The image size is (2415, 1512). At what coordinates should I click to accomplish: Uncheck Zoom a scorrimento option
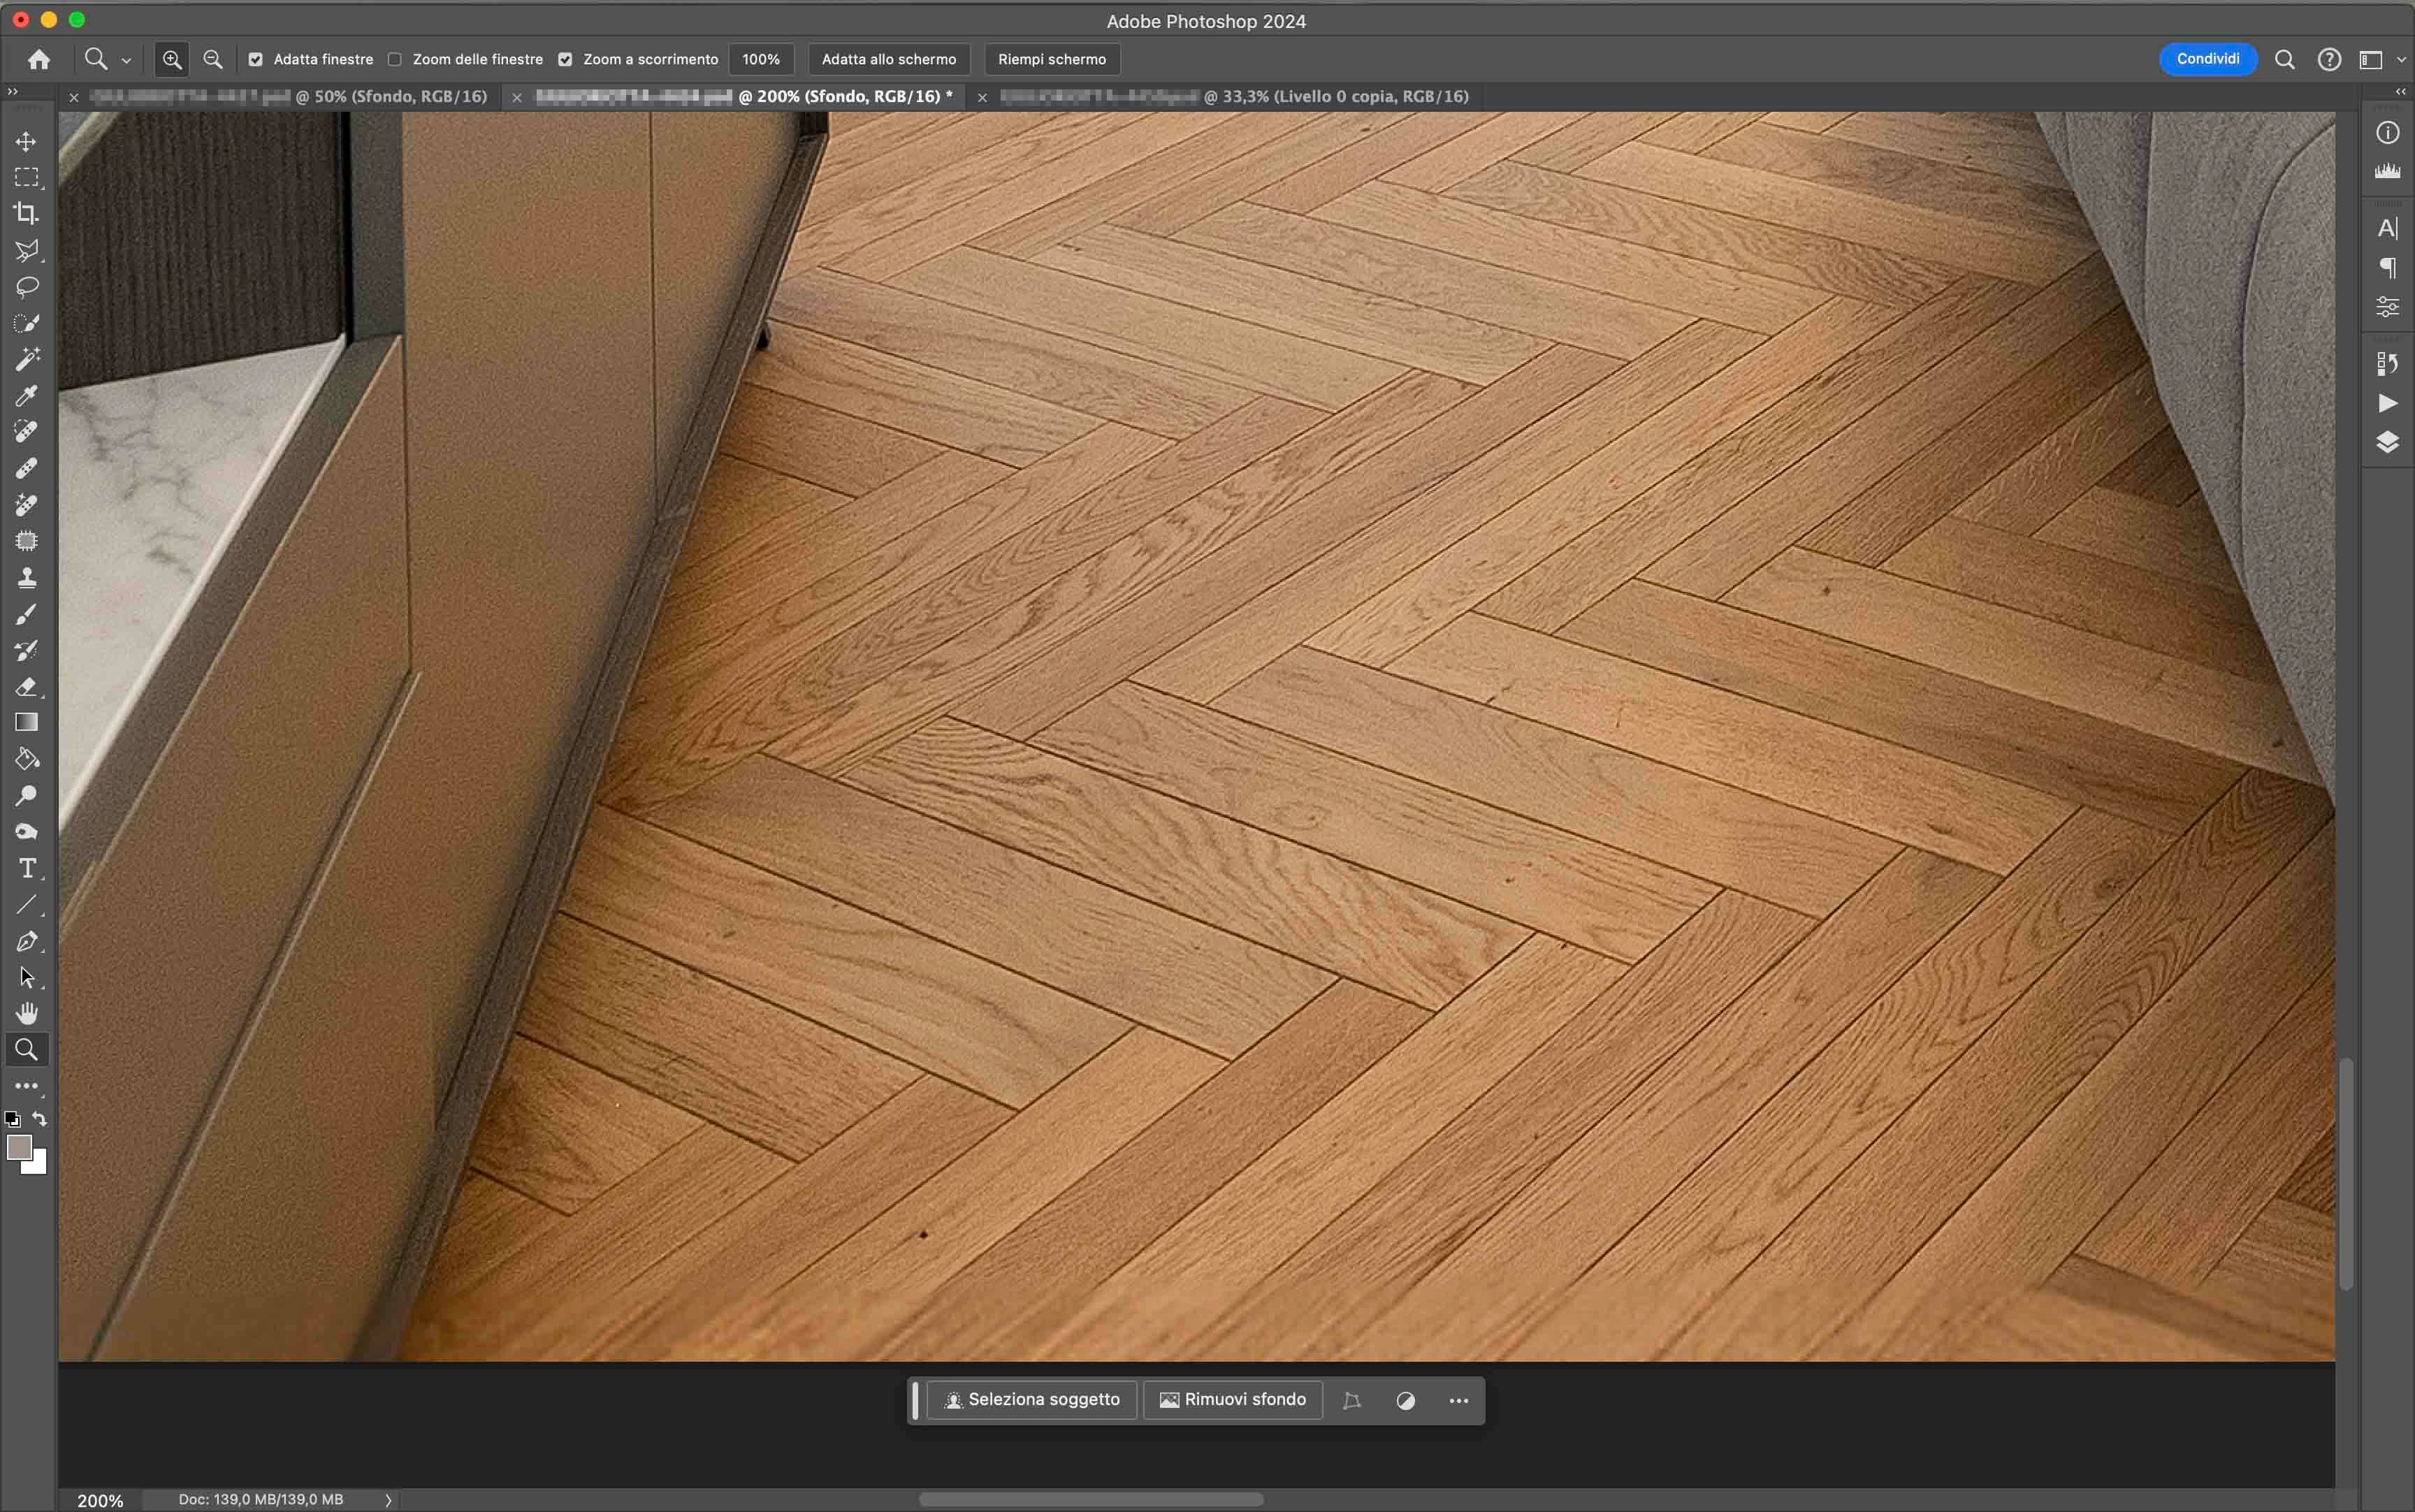click(x=565, y=59)
